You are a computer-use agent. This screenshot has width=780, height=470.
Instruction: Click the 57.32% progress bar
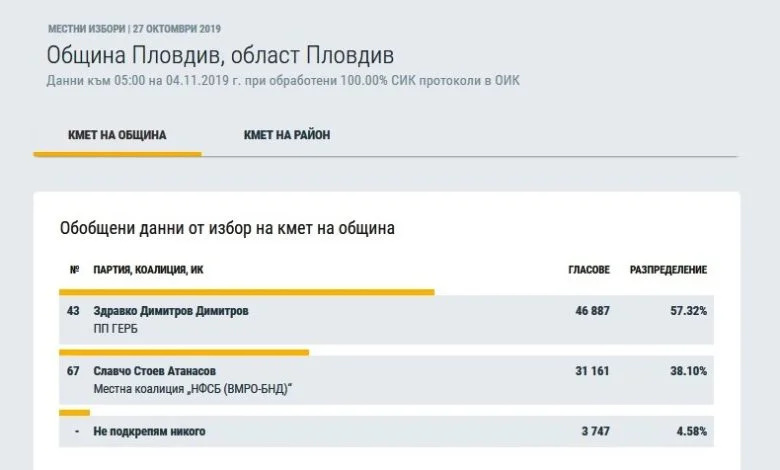click(247, 292)
